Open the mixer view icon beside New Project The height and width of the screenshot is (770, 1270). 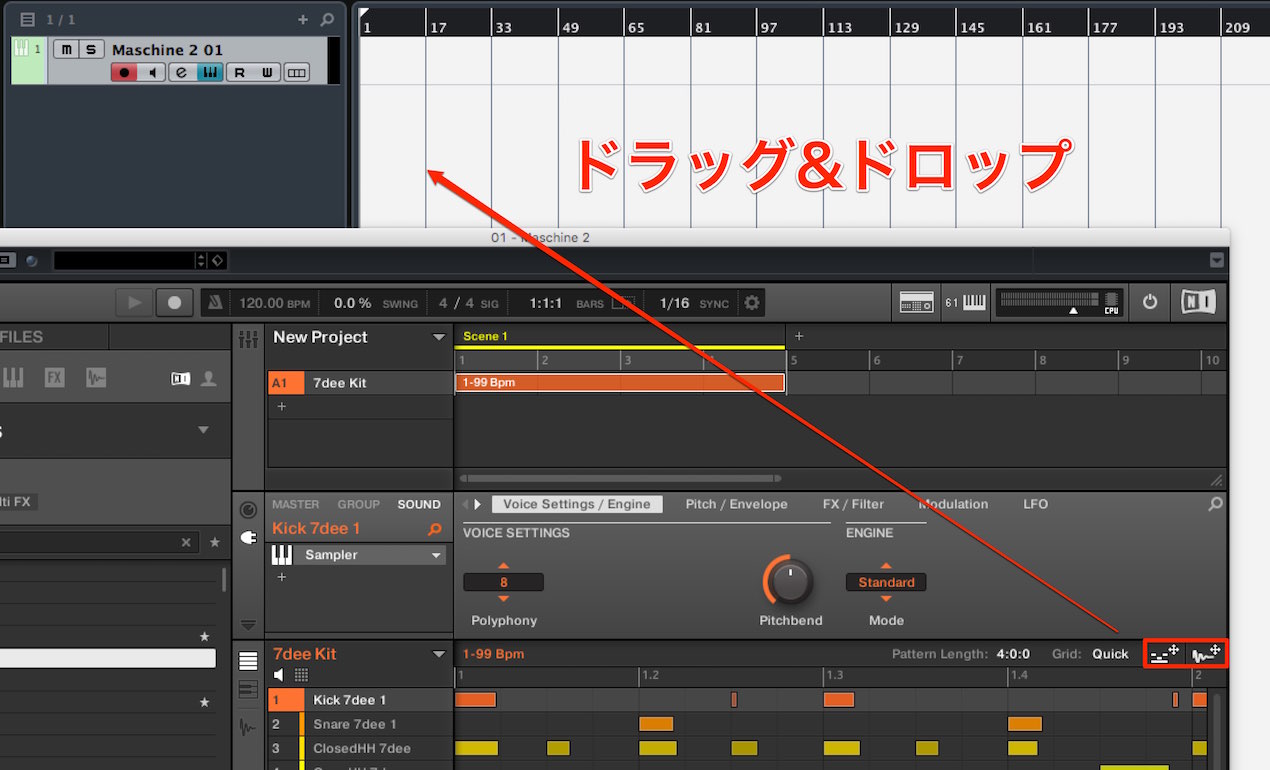pyautogui.click(x=248, y=339)
